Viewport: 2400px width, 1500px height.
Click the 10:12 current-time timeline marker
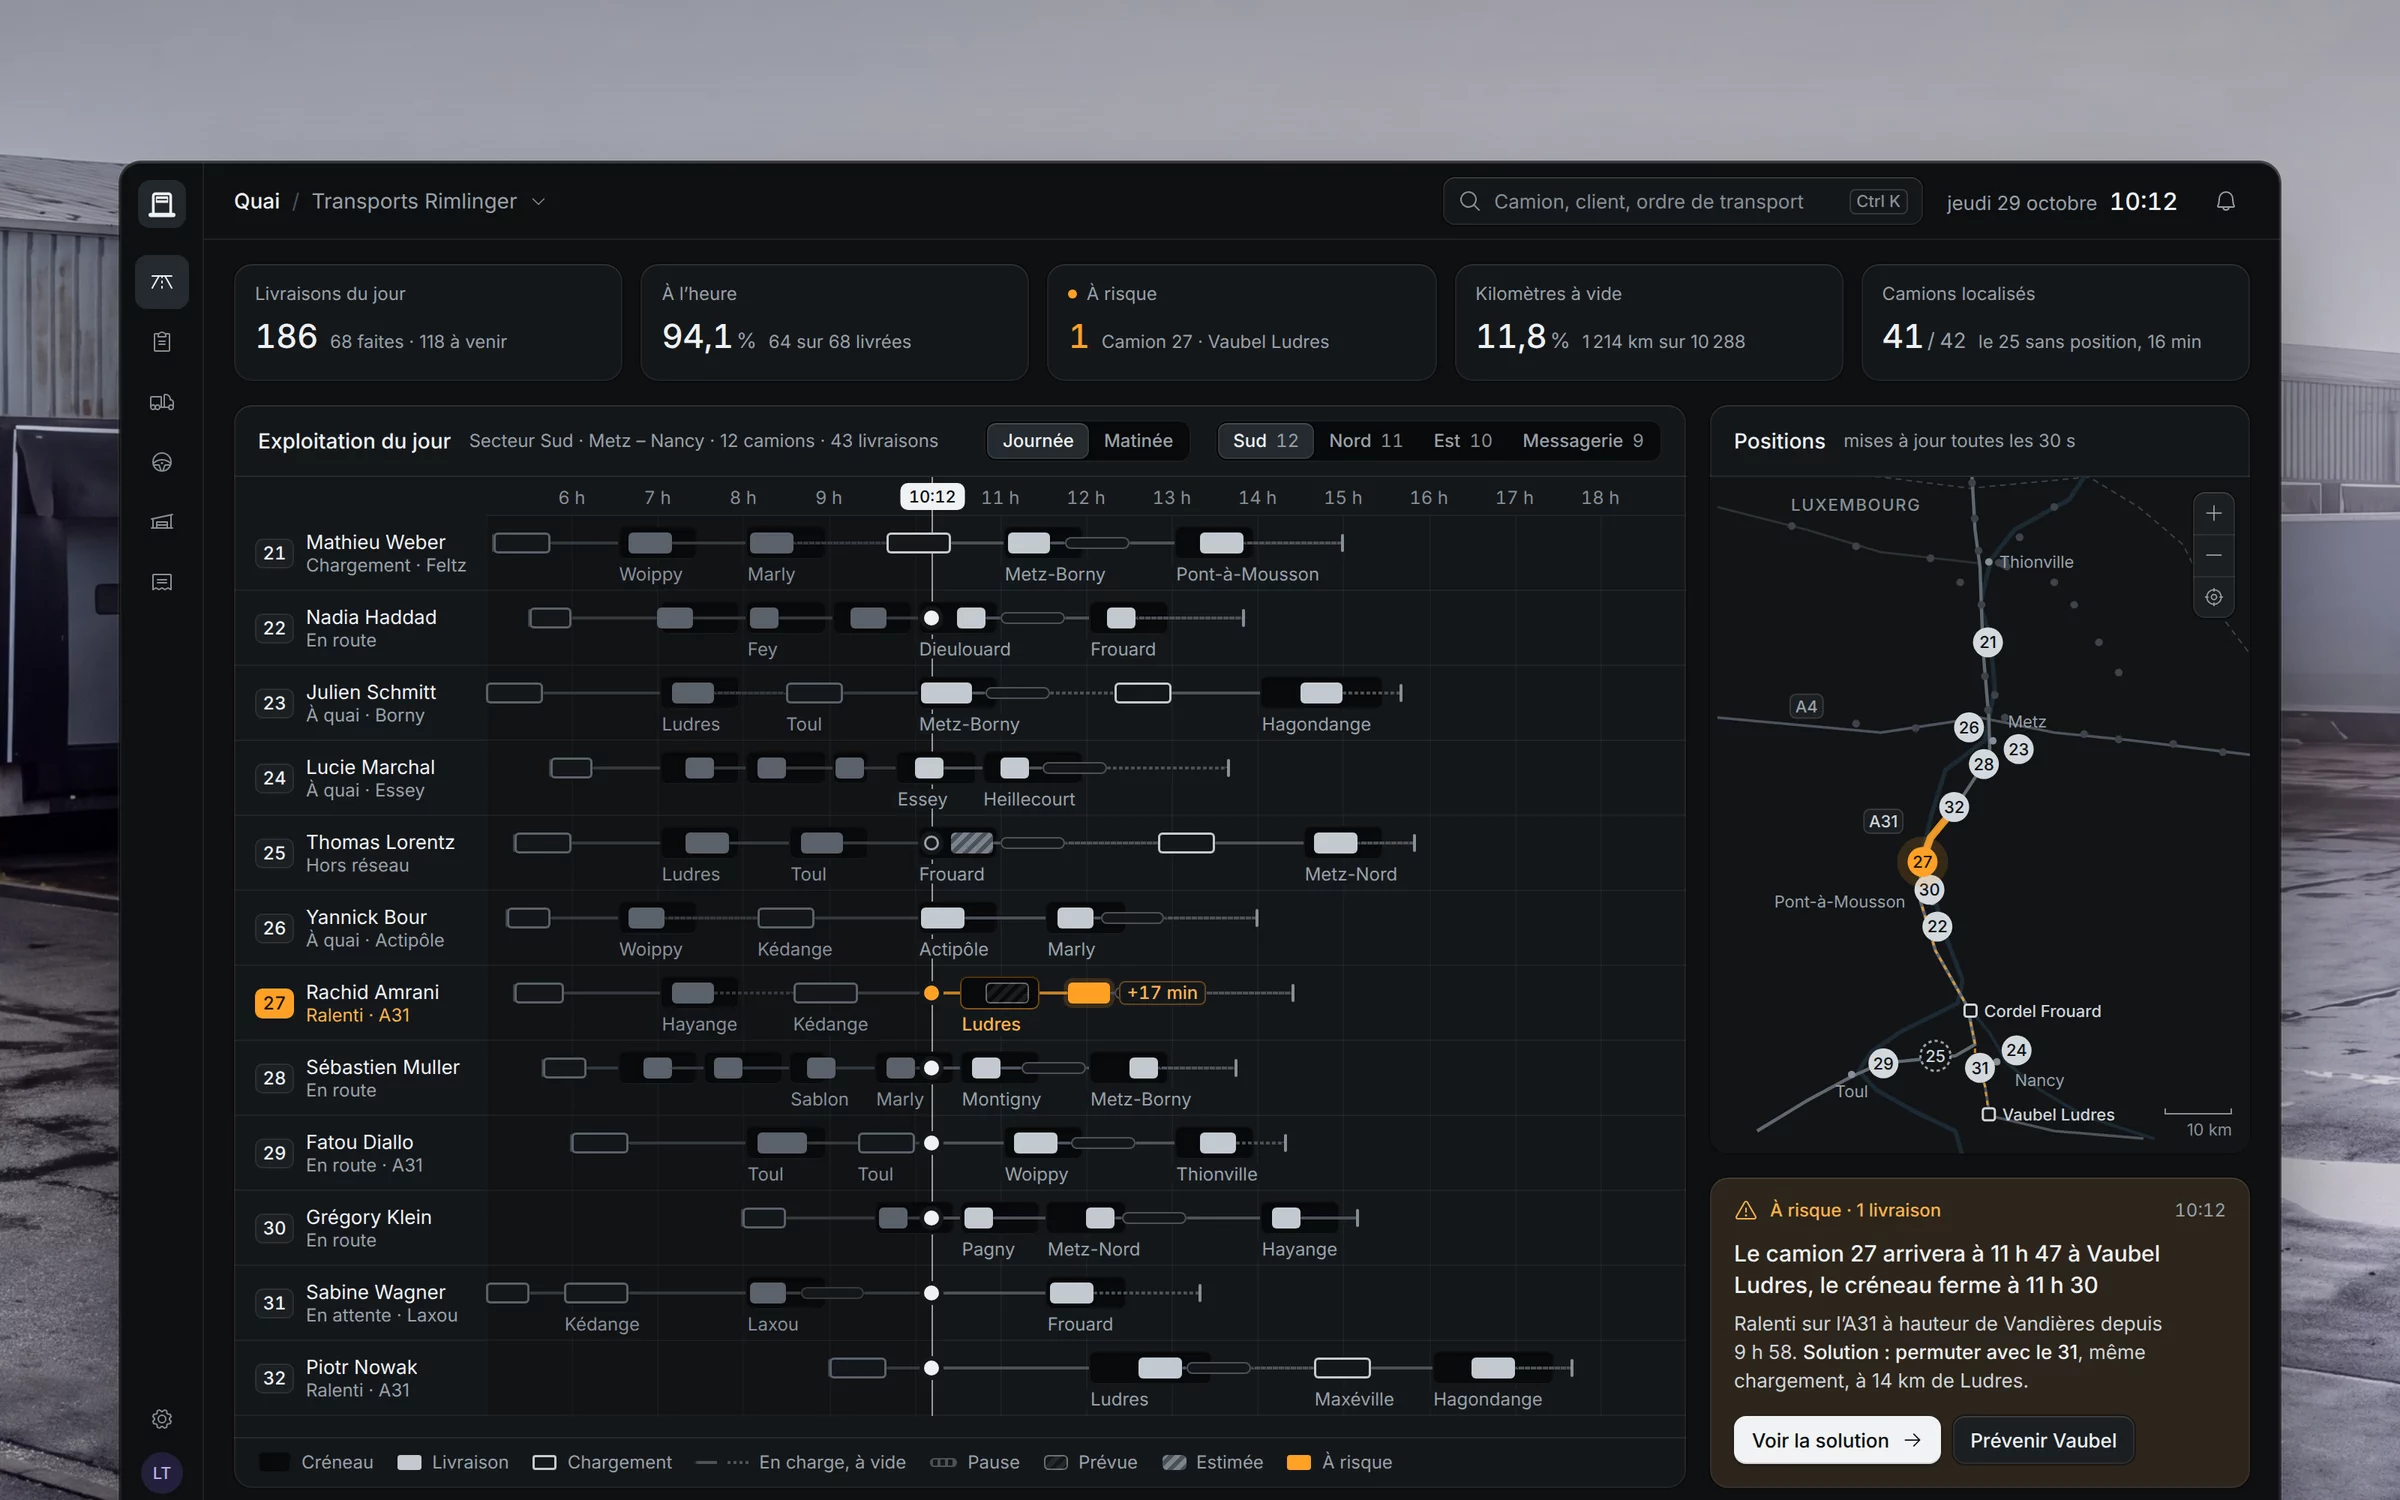coord(932,497)
